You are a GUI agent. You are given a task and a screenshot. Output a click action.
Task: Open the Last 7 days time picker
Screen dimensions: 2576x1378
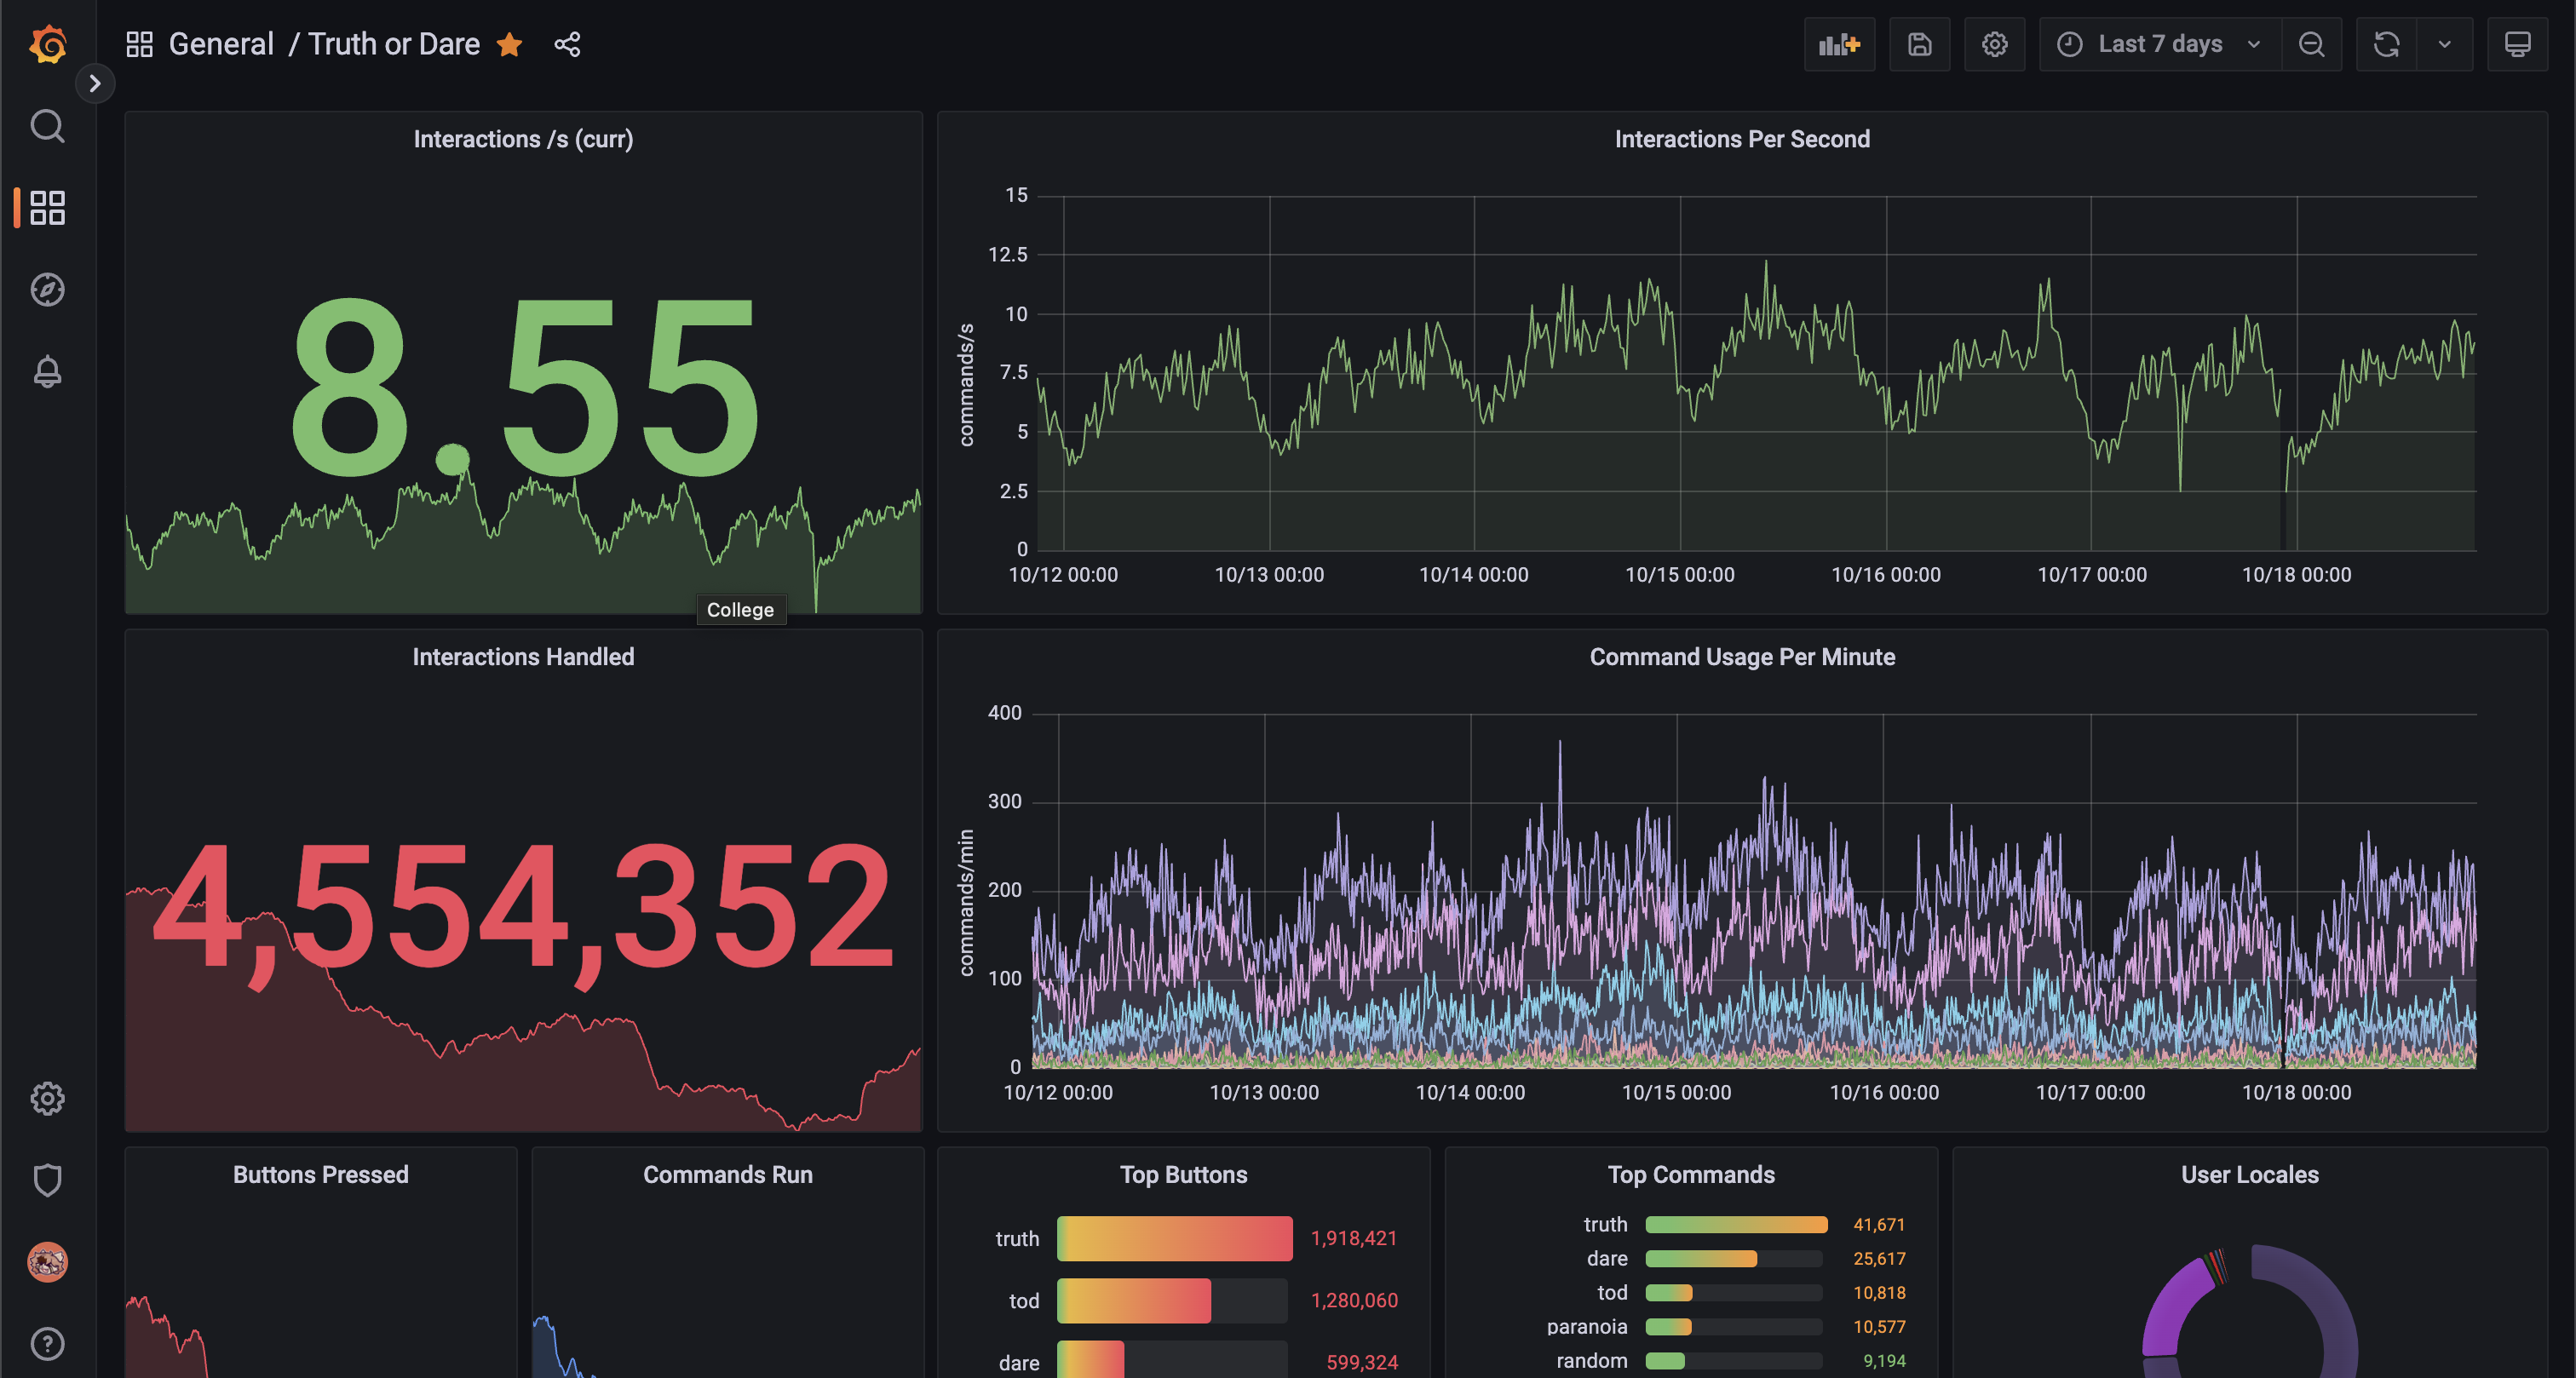pos(2159,44)
